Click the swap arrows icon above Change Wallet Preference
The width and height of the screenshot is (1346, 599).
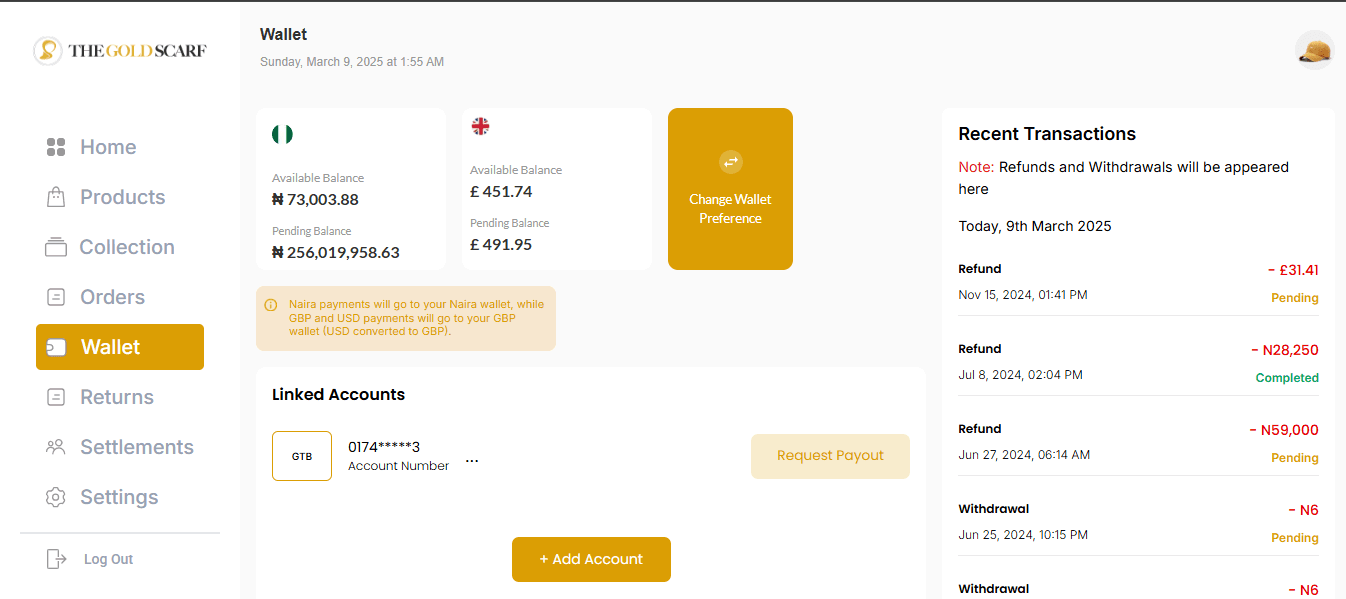point(730,162)
